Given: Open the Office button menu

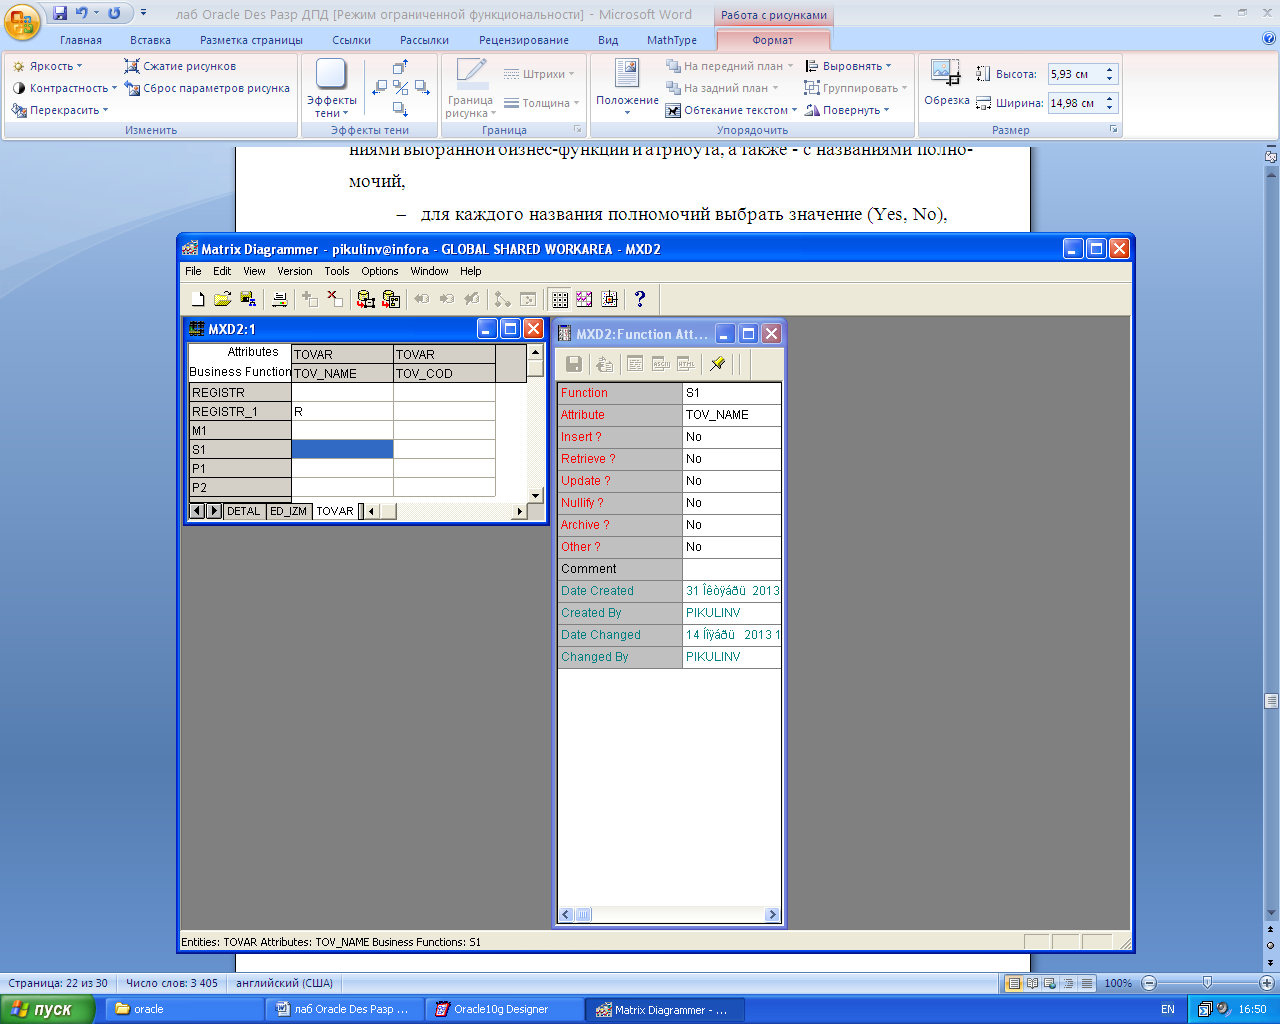Looking at the screenshot, I should (23, 20).
